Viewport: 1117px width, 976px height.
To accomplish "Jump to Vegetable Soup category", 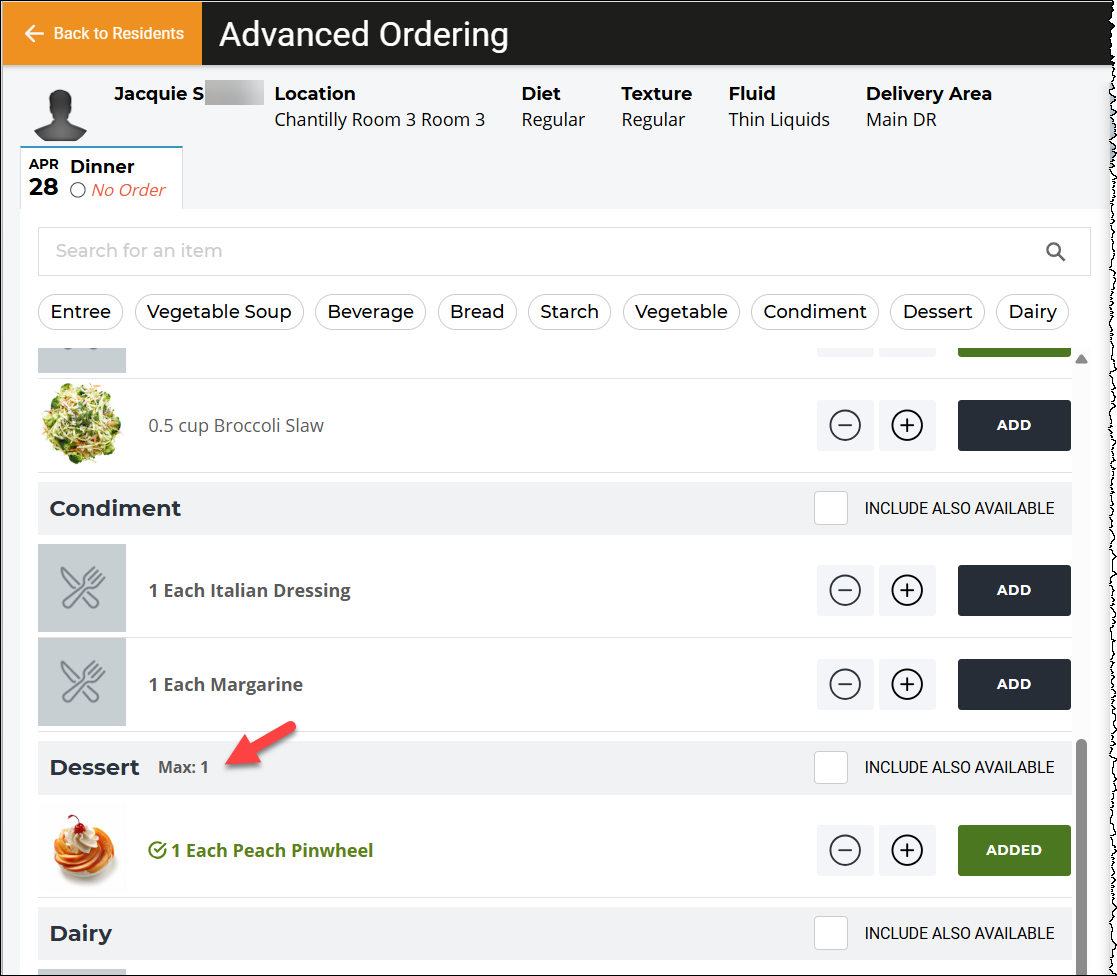I will 219,312.
